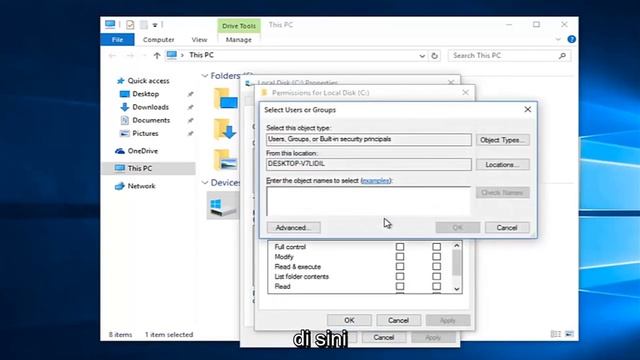
Task: Cancel the Select Users or Groups dialog
Action: tap(507, 228)
